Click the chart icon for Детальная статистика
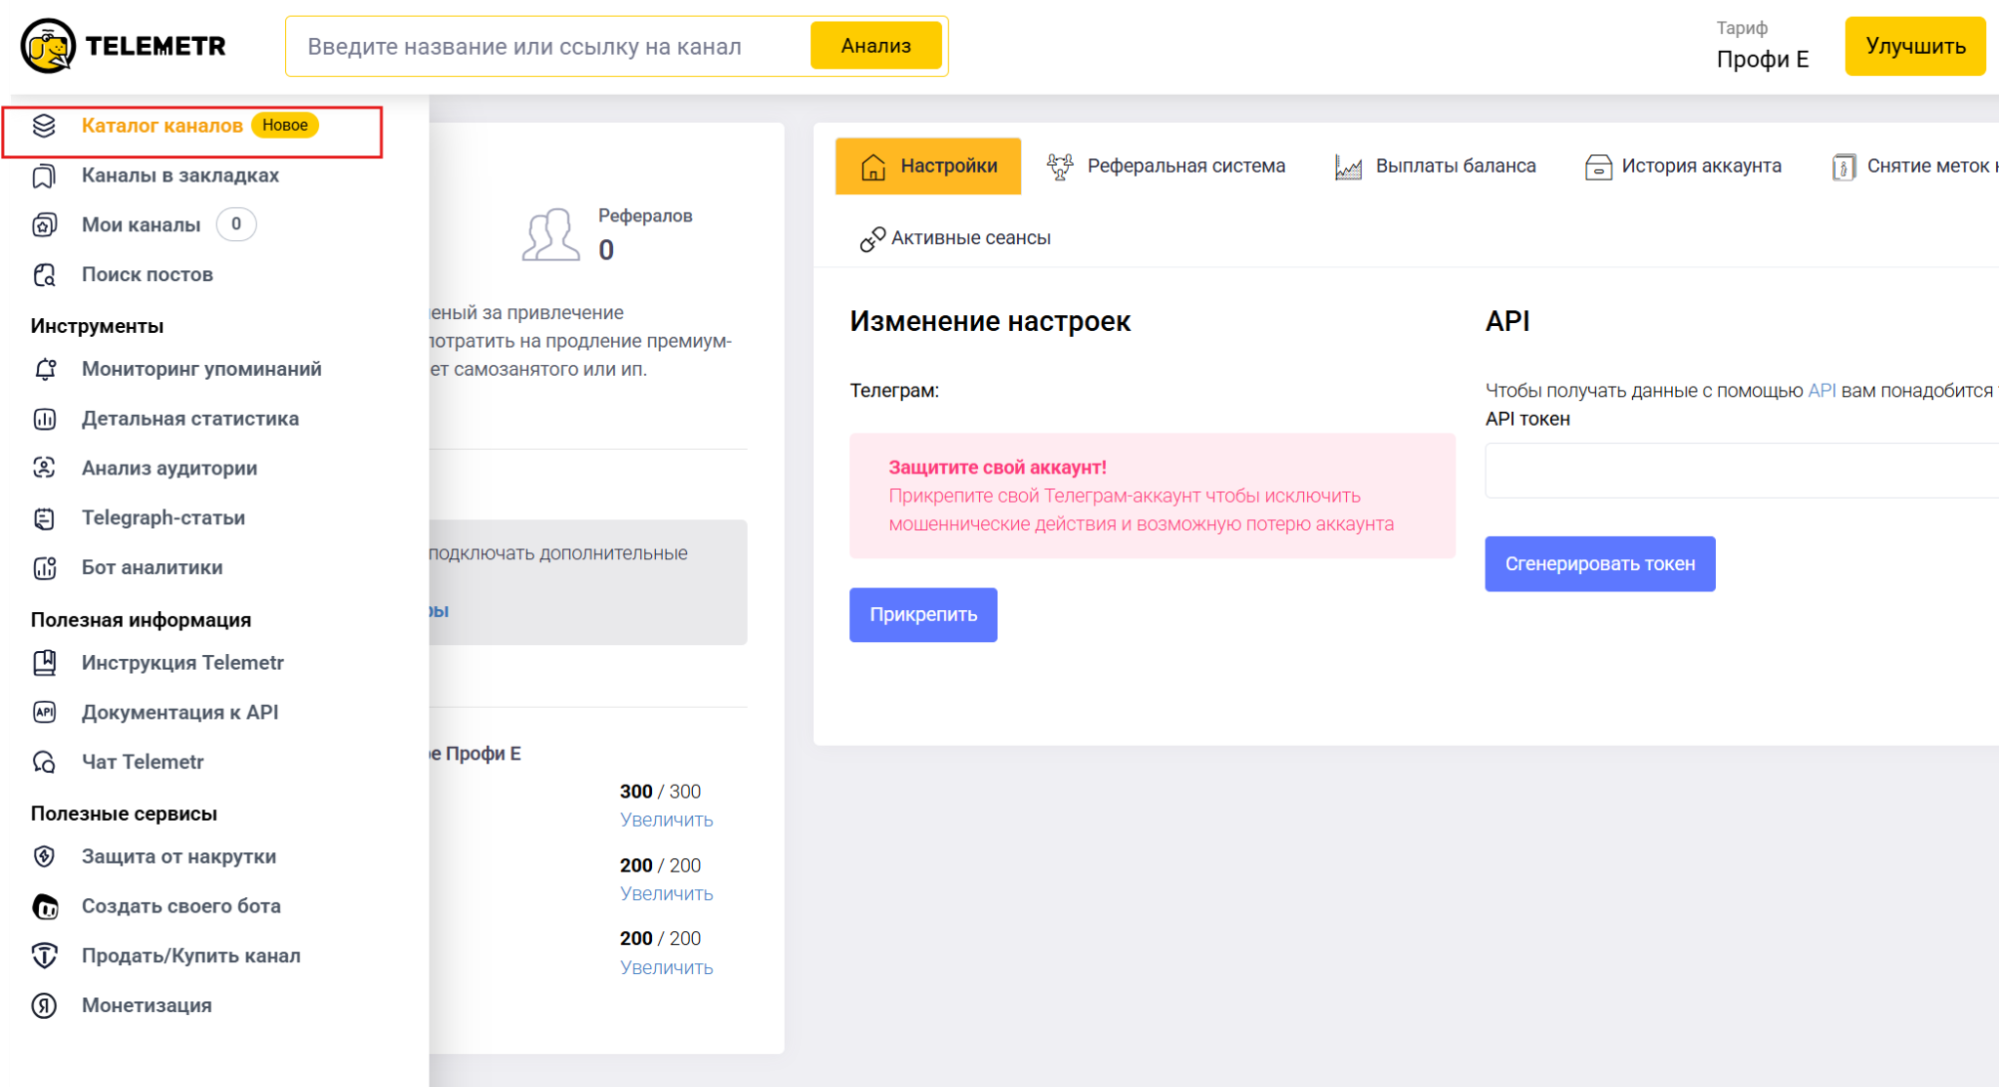Viewport: 1999px width, 1088px height. (45, 419)
